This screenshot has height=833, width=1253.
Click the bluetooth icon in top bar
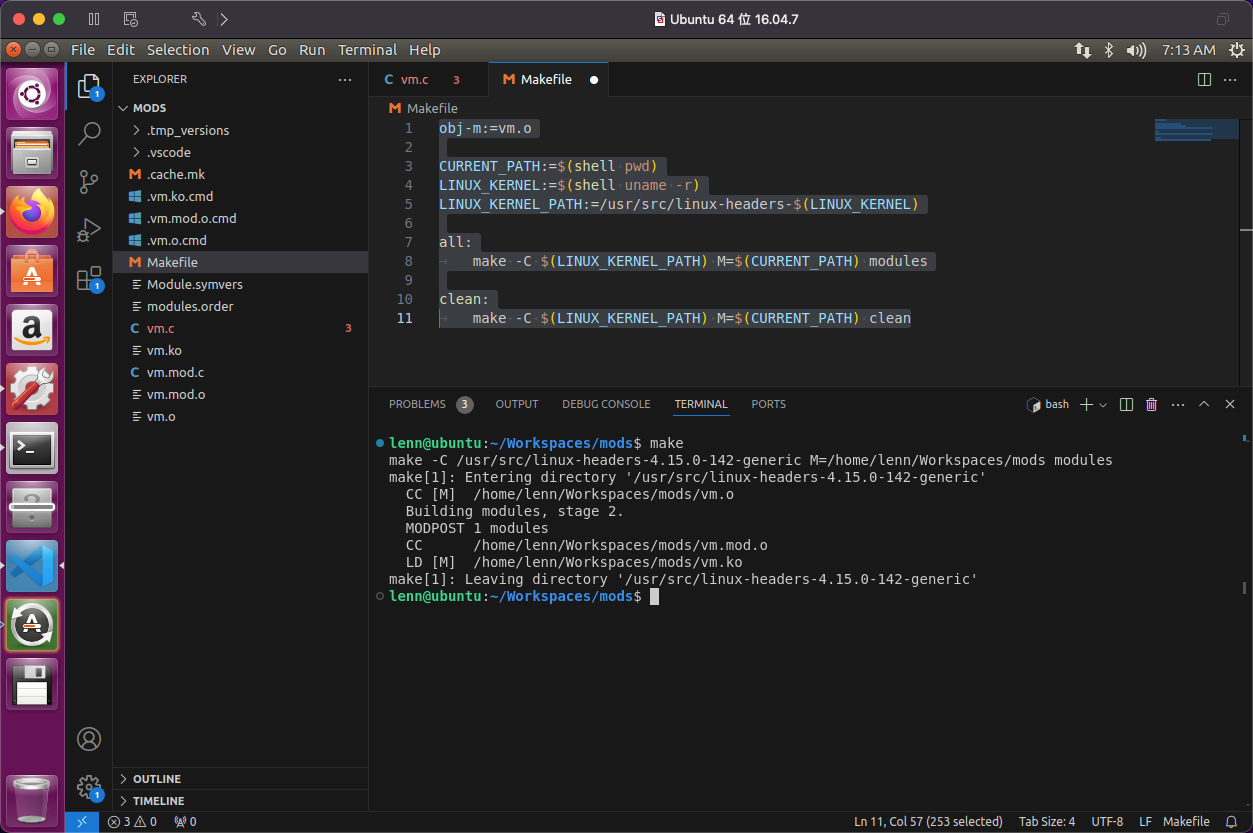click(1109, 50)
